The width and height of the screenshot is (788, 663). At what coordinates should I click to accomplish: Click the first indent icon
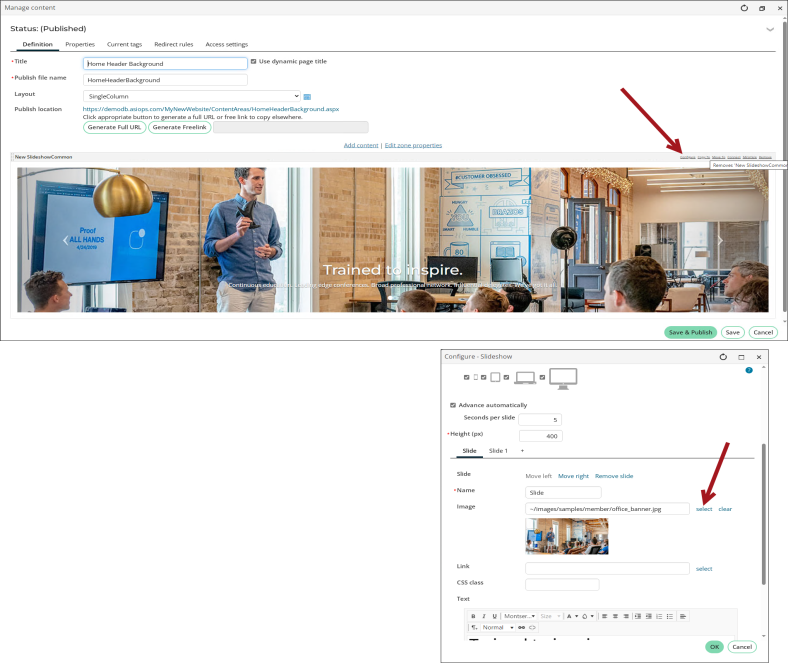coord(638,616)
